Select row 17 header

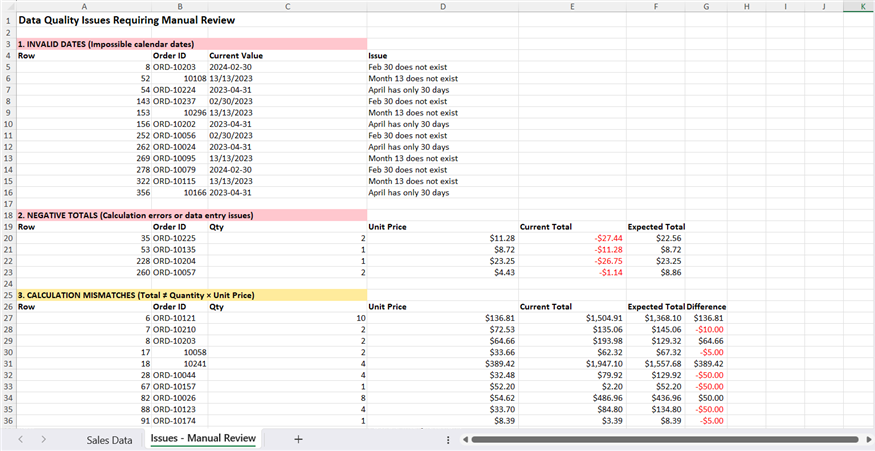point(8,204)
